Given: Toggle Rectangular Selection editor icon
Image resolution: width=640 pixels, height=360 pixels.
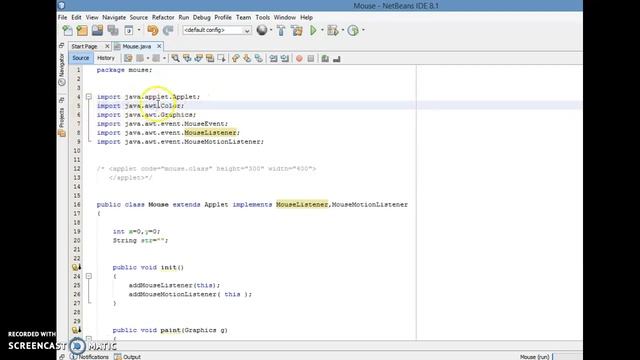Looking at the screenshot, I should click(x=221, y=58).
